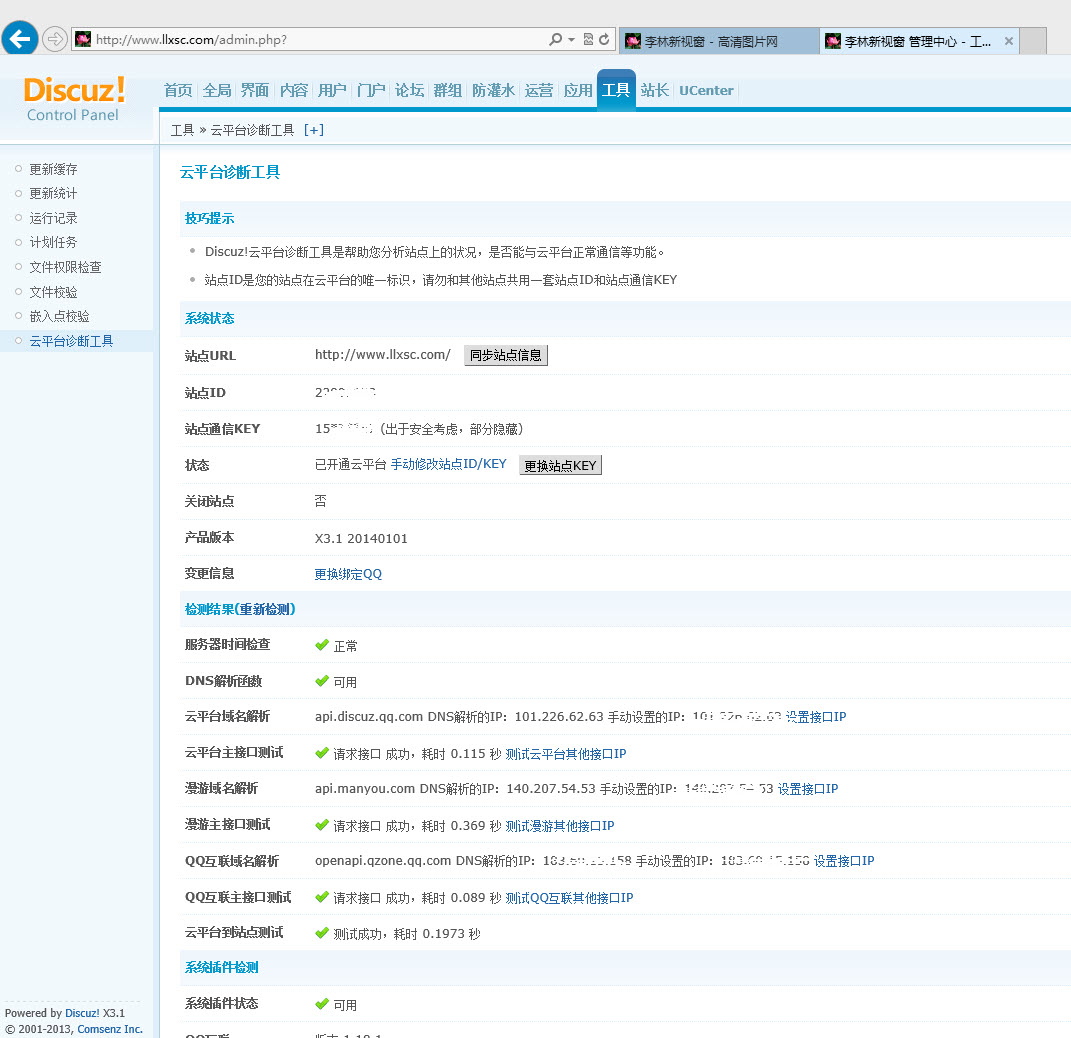The height and width of the screenshot is (1038, 1071).
Task: Click the green check for 漫游主接口测试
Action: (x=322, y=825)
